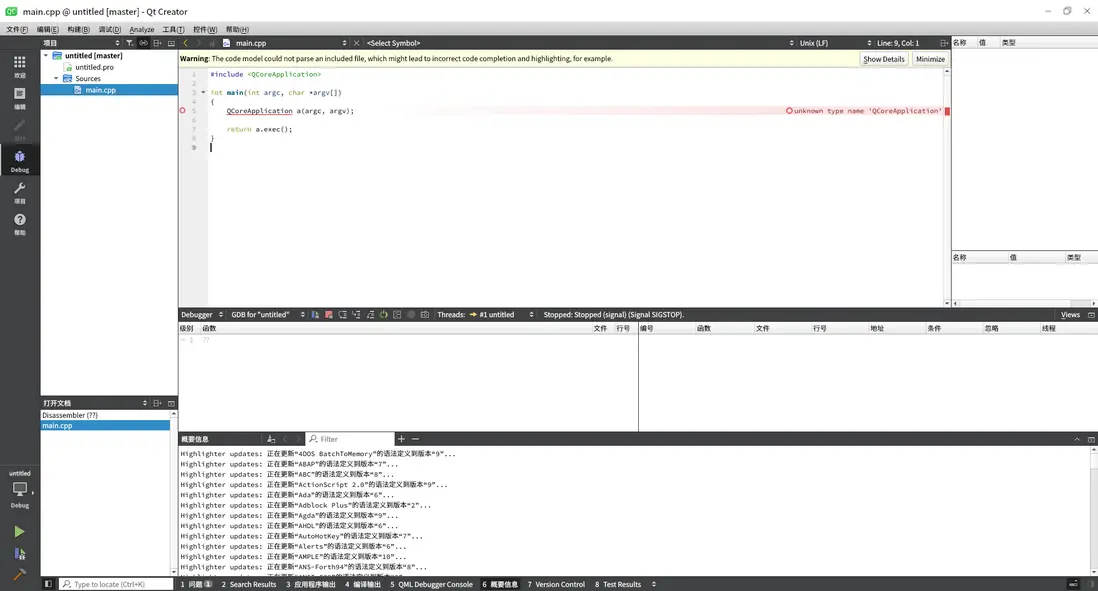Open the 调试(D) menu
This screenshot has width=1098, height=591.
[x=109, y=29]
